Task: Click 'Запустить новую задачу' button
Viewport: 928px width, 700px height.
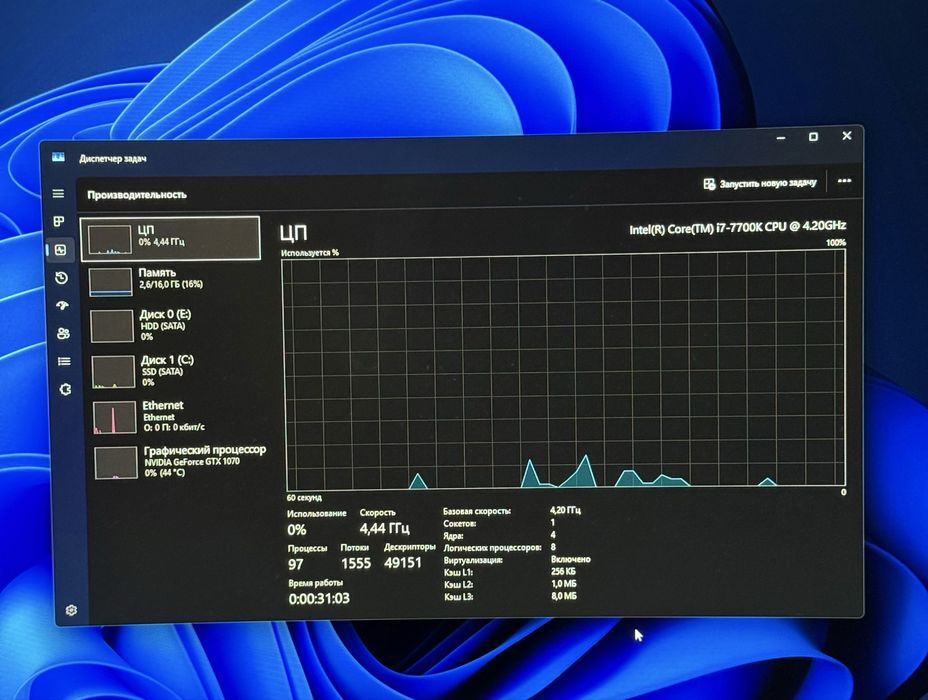Action: 760,183
